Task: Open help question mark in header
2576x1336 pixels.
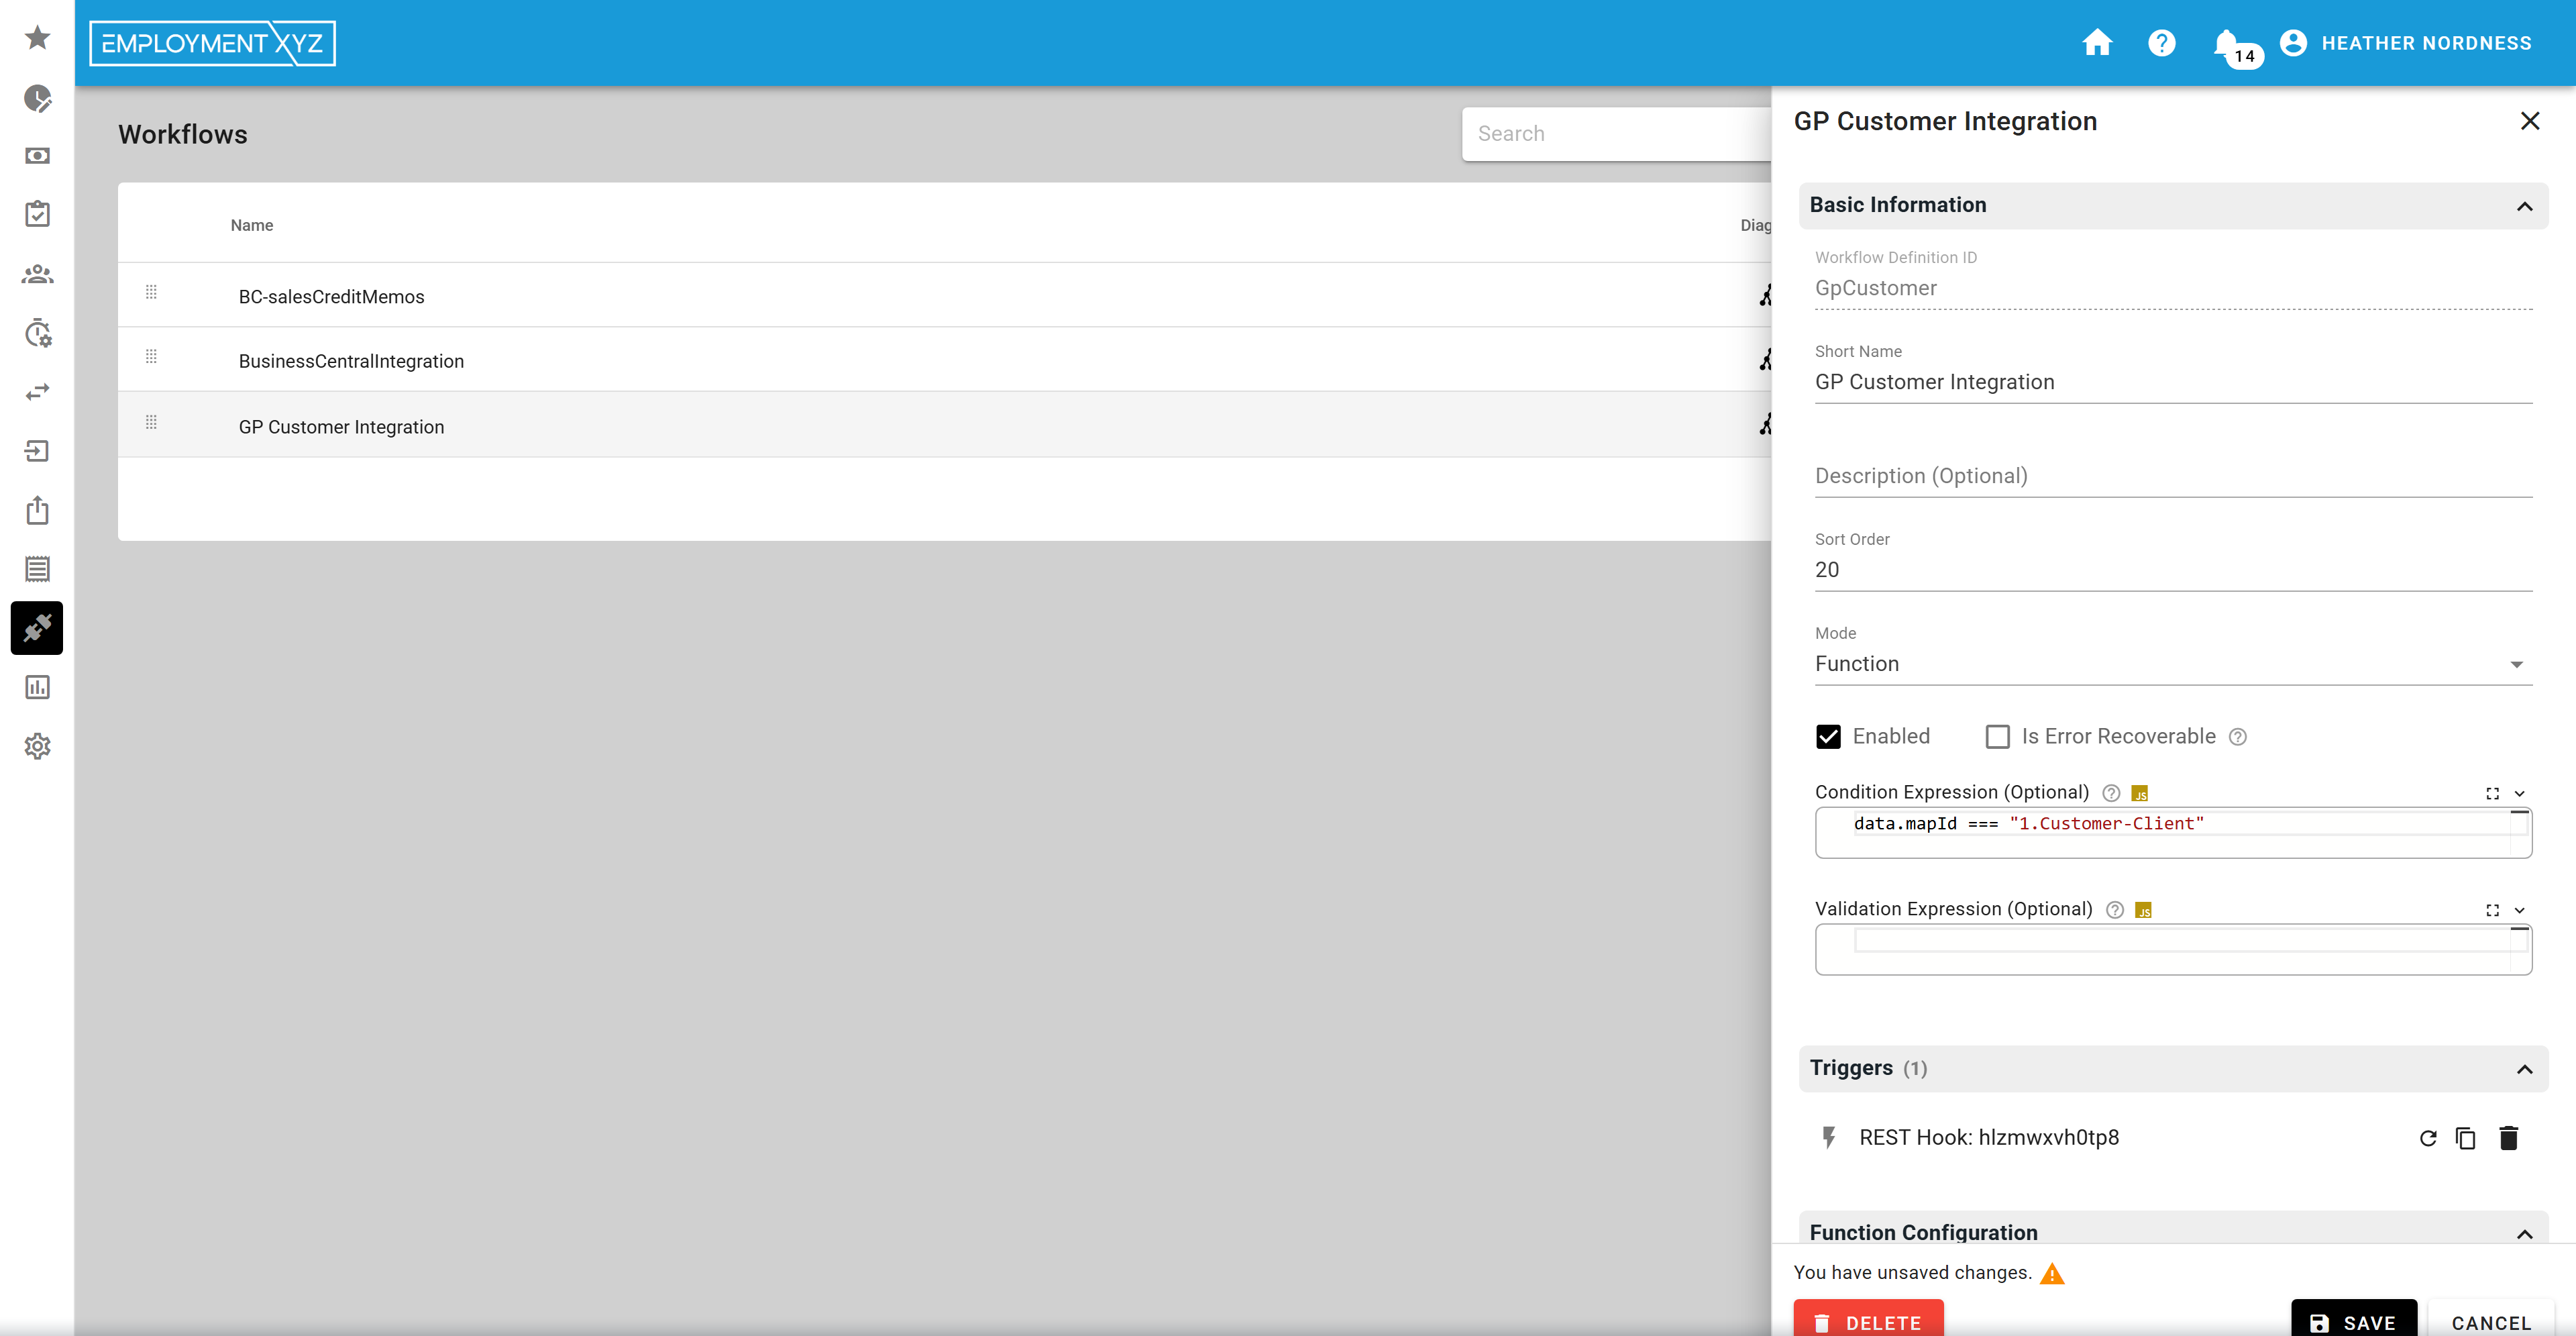Action: click(x=2161, y=43)
